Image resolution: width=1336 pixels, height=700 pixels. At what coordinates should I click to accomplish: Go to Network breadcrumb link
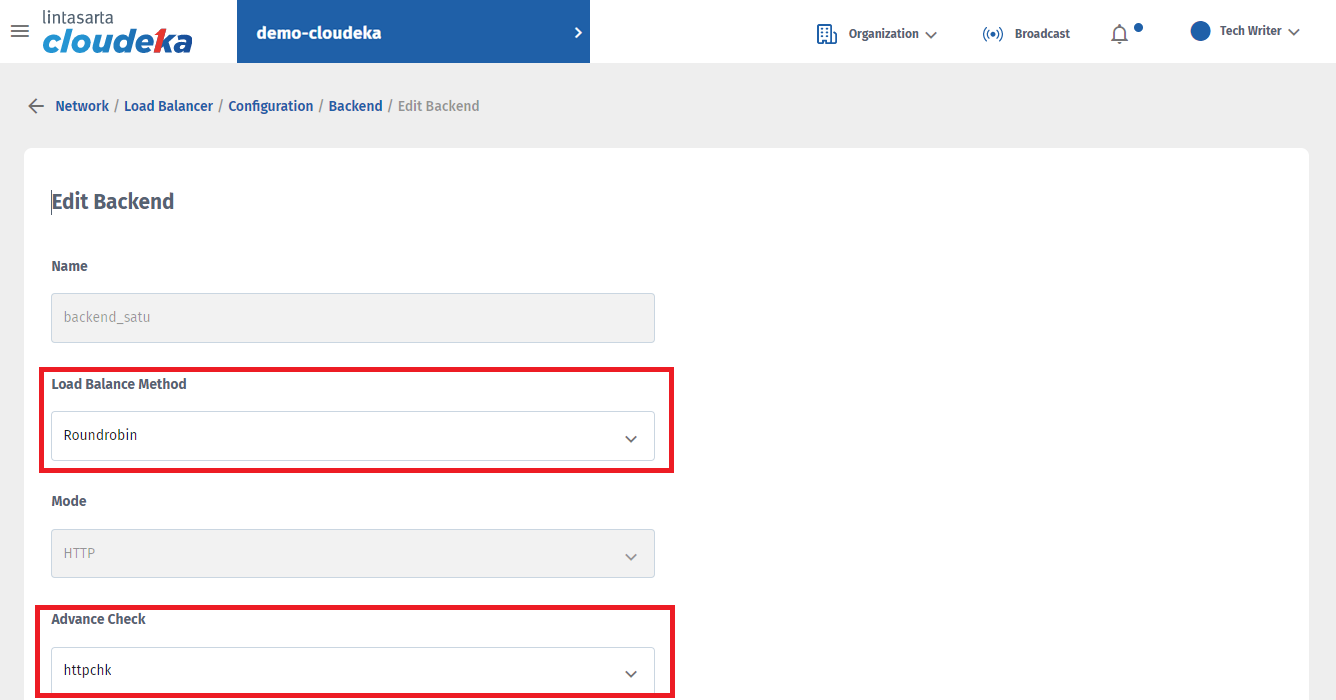pyautogui.click(x=82, y=106)
